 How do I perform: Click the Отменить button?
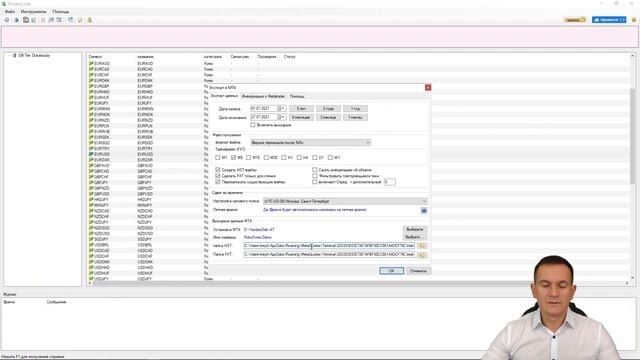coord(418,271)
